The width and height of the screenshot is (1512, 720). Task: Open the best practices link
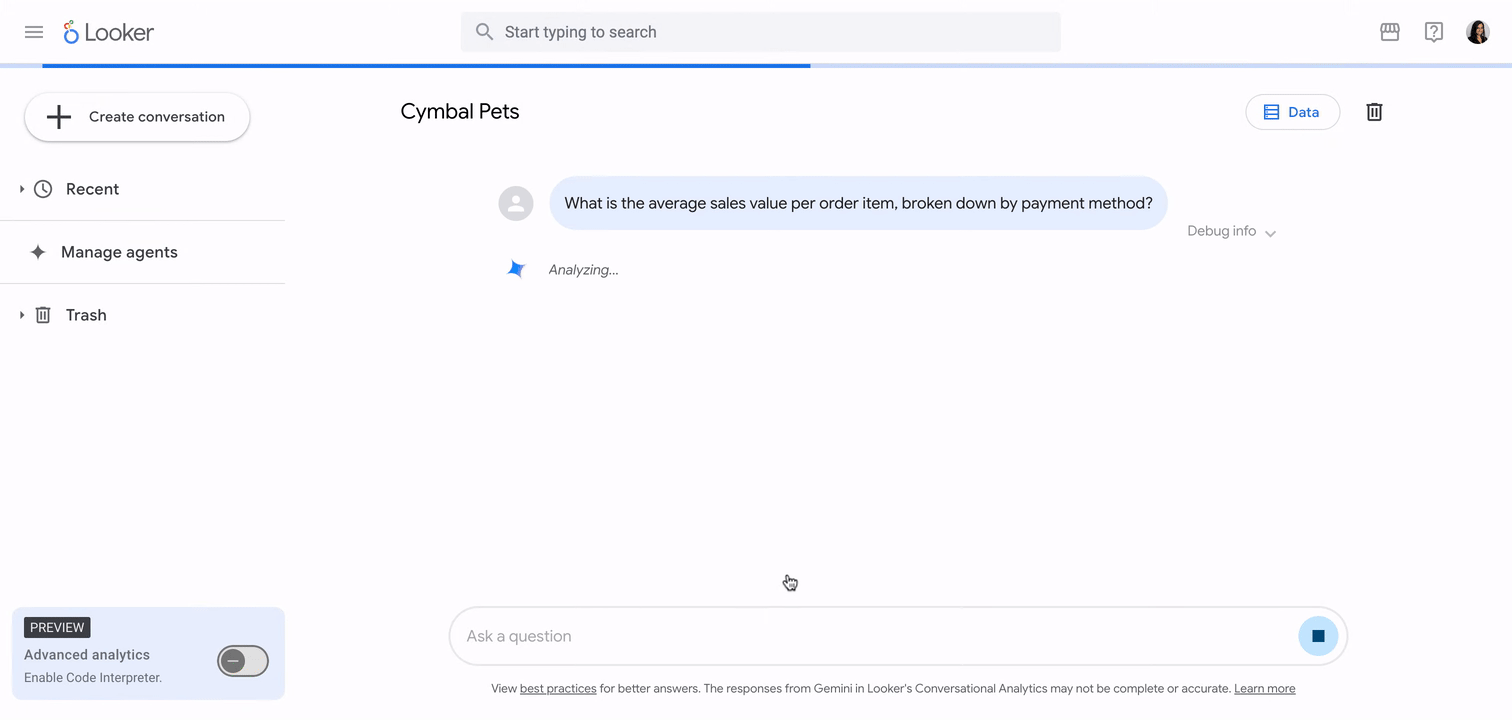pyautogui.click(x=558, y=688)
